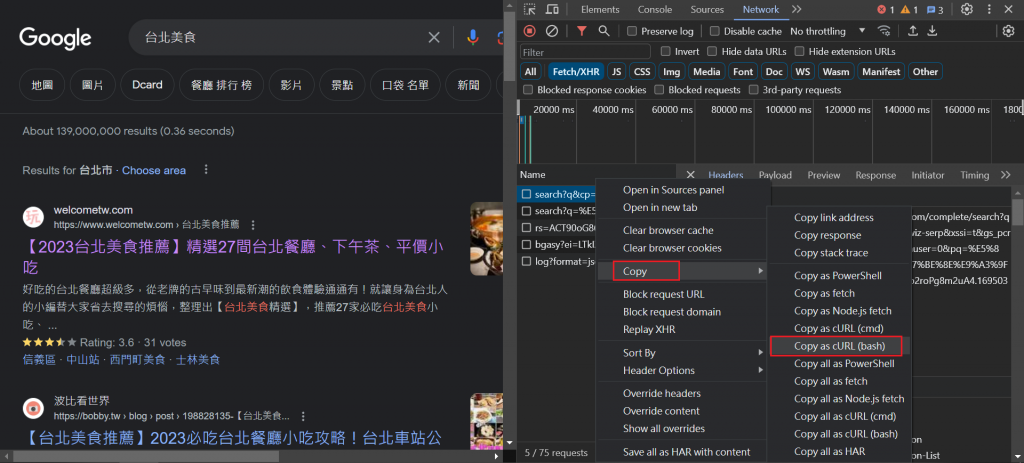Viewport: 1024px width, 463px height.
Task: Open the hot pot result thumbnail
Action: coord(487,238)
